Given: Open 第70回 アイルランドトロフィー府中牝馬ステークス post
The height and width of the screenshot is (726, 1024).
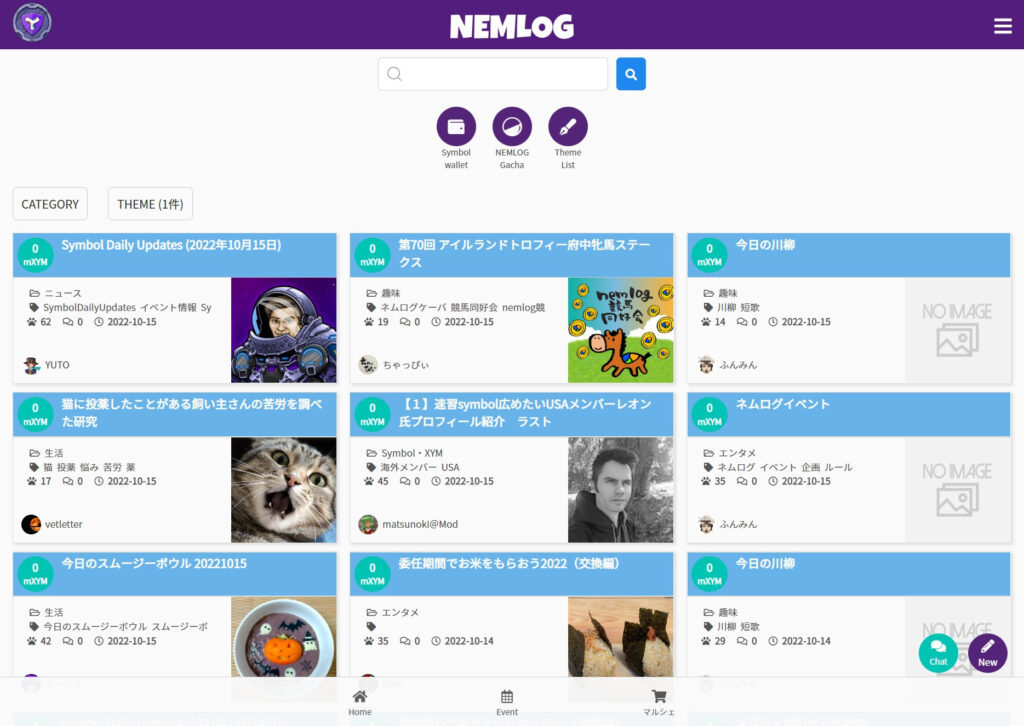Looking at the screenshot, I should [524, 253].
